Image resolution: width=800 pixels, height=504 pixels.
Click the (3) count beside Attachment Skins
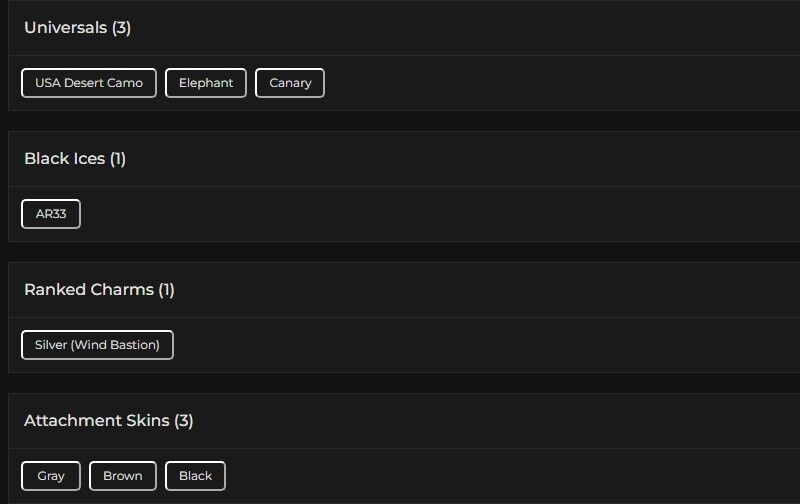point(183,421)
